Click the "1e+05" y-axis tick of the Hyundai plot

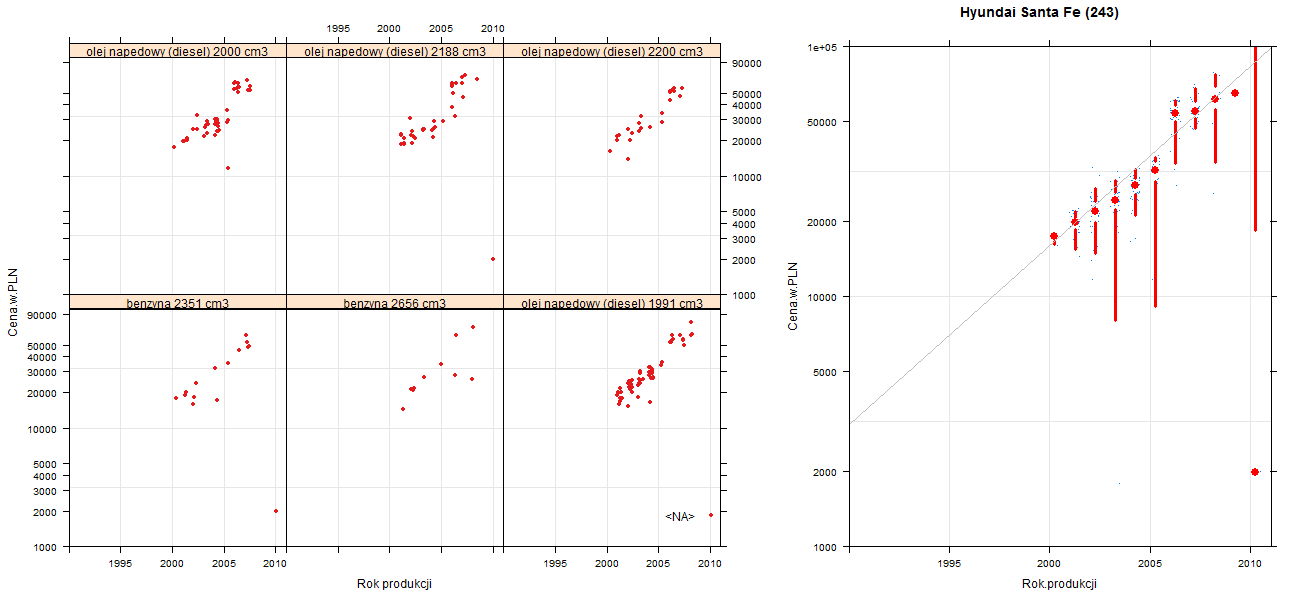pyautogui.click(x=822, y=47)
